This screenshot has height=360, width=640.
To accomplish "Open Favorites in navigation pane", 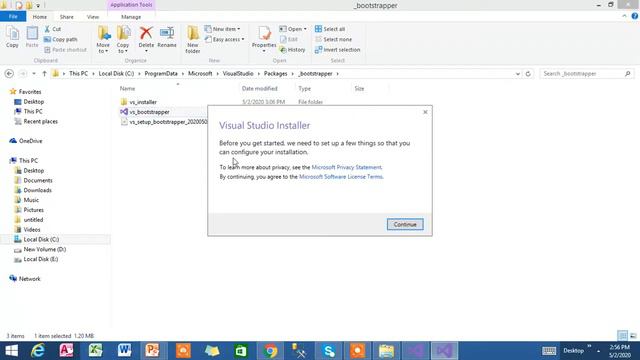I will (x=30, y=92).
